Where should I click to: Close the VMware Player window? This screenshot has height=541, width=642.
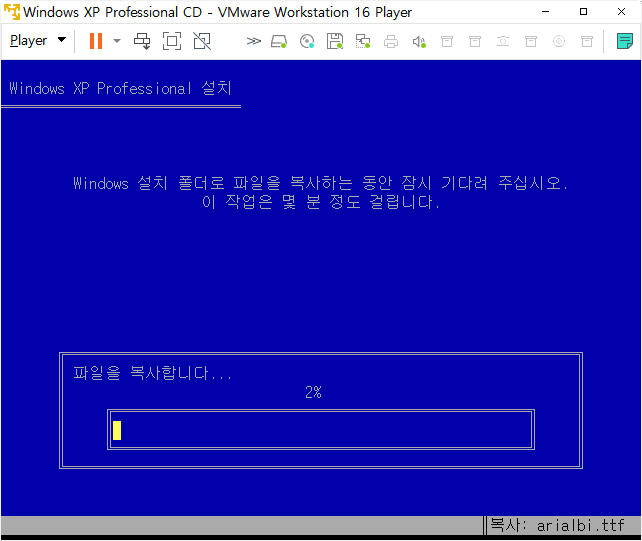click(621, 12)
